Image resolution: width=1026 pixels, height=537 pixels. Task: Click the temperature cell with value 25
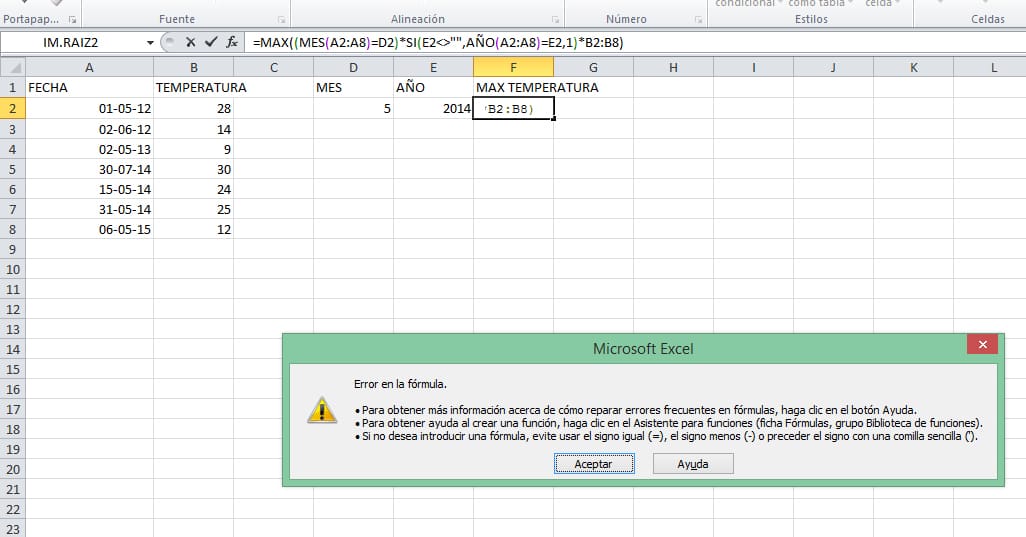[194, 209]
